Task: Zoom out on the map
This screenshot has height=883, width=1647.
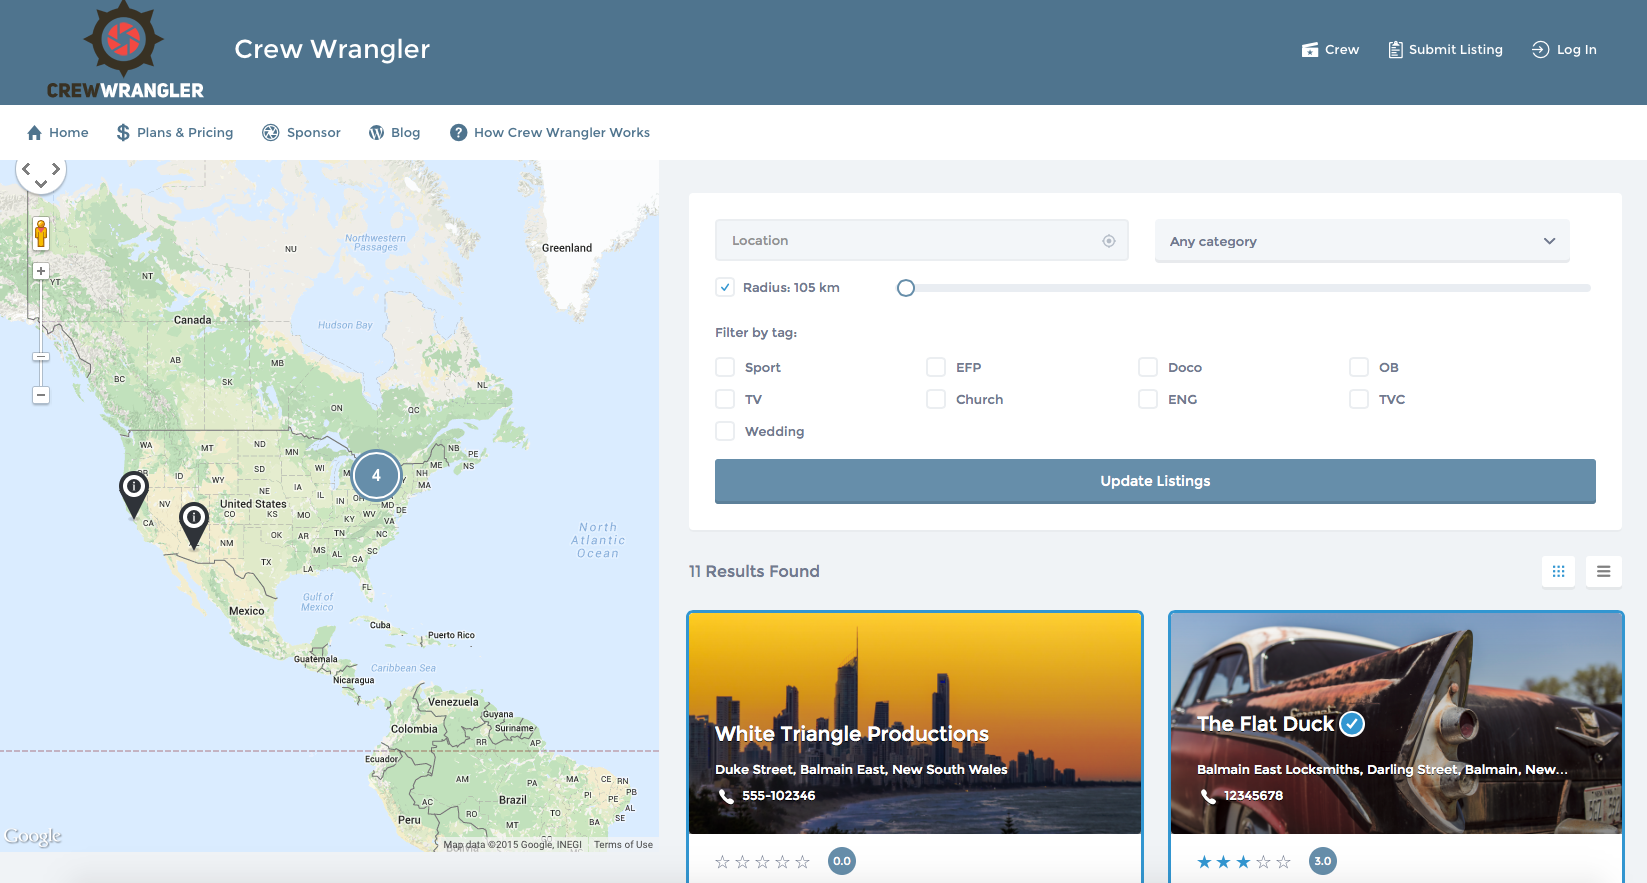Action: (x=41, y=395)
